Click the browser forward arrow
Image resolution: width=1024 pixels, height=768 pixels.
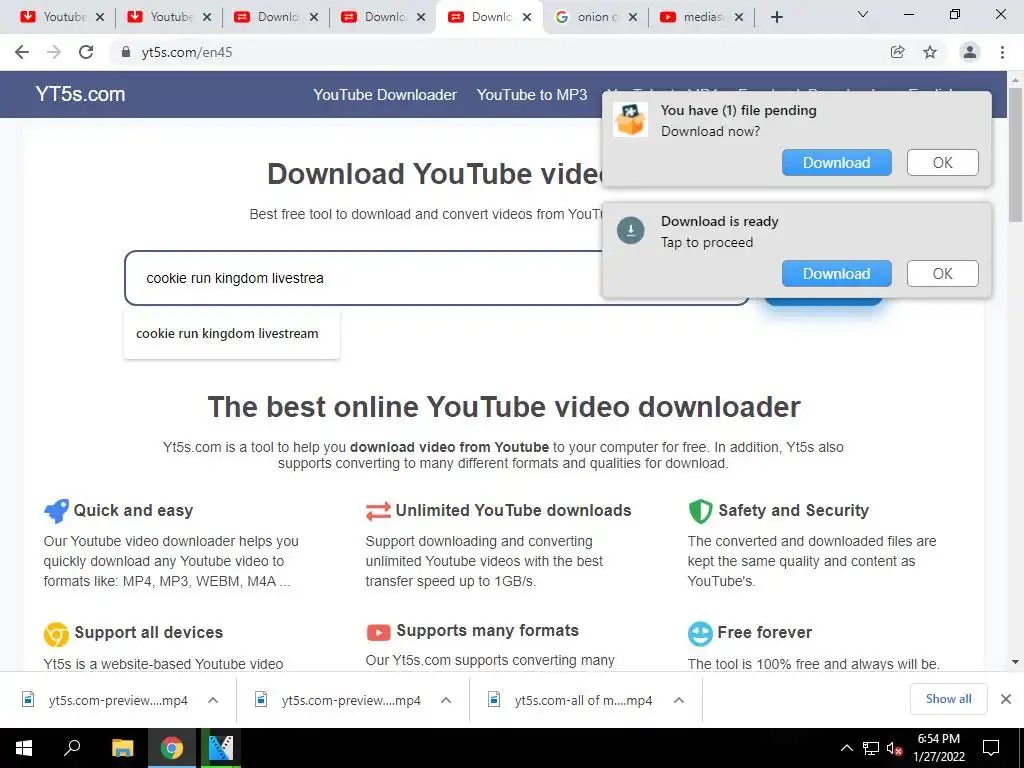[54, 52]
